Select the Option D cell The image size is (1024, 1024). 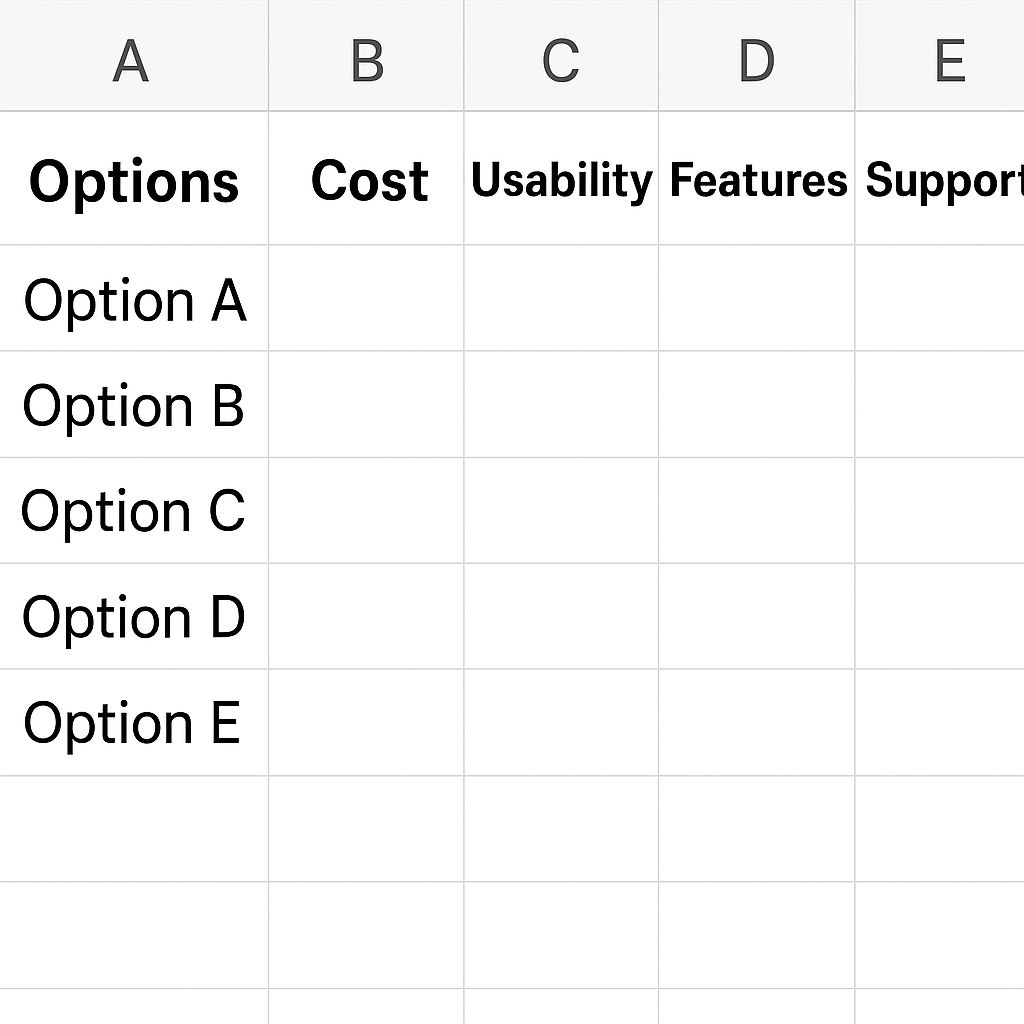(134, 616)
